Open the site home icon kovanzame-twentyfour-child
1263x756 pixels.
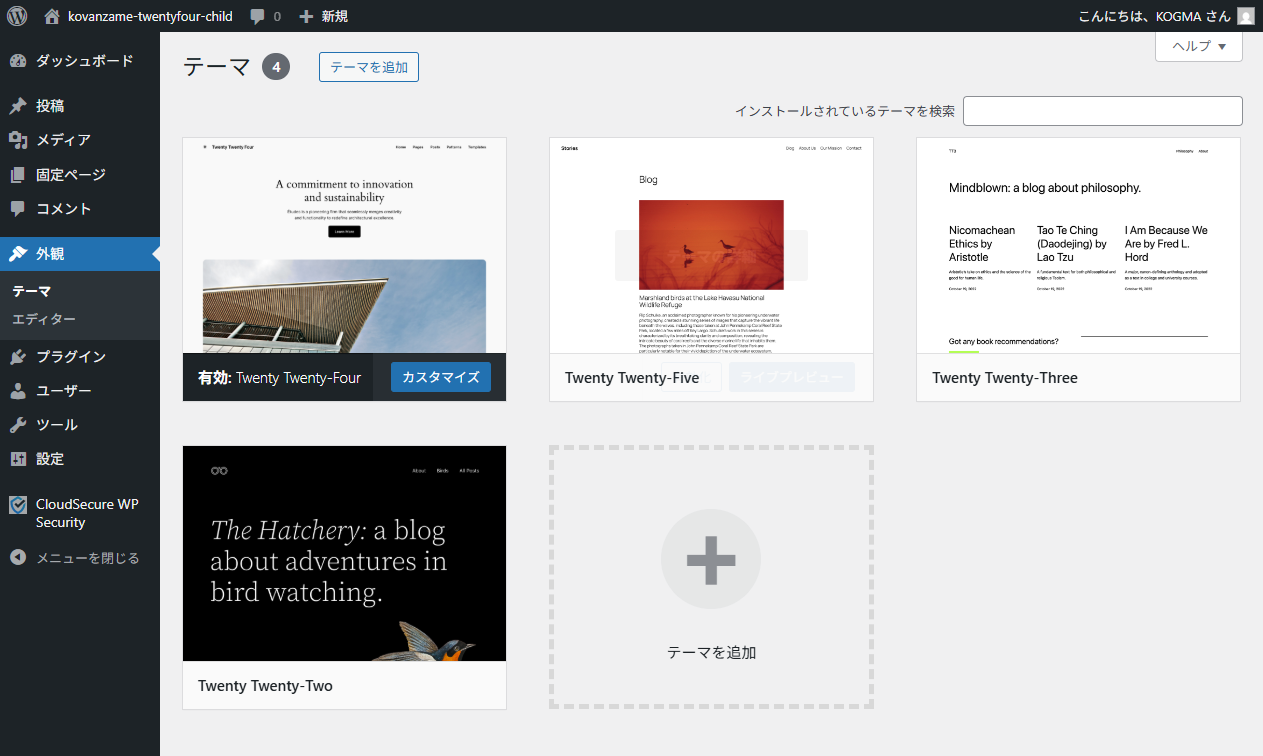click(x=52, y=16)
